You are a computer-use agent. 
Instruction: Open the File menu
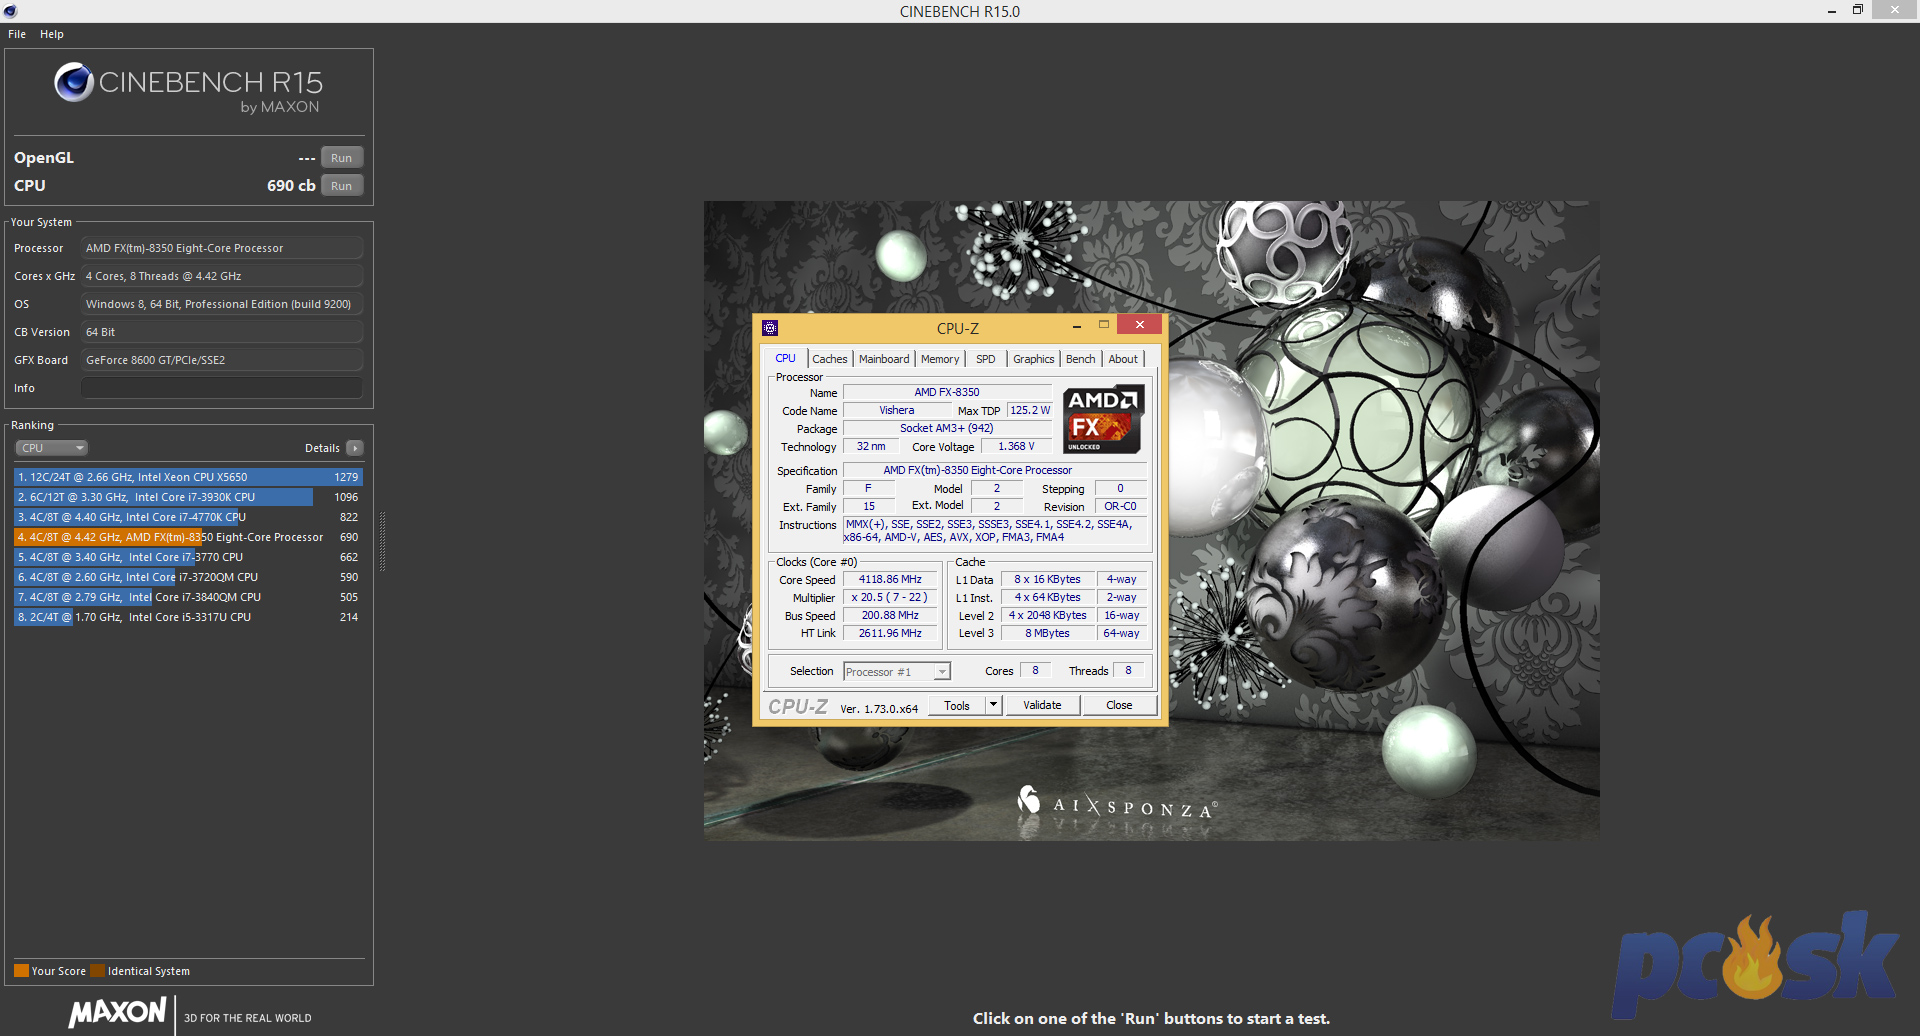(17, 34)
